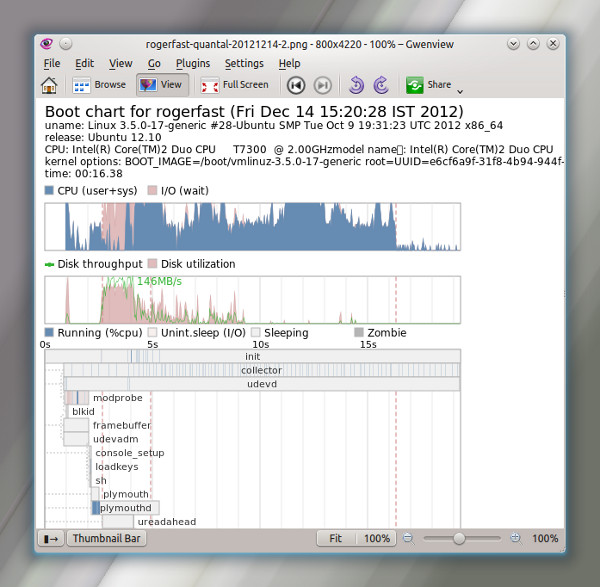
Task: Open the Go menu
Action: pos(154,64)
